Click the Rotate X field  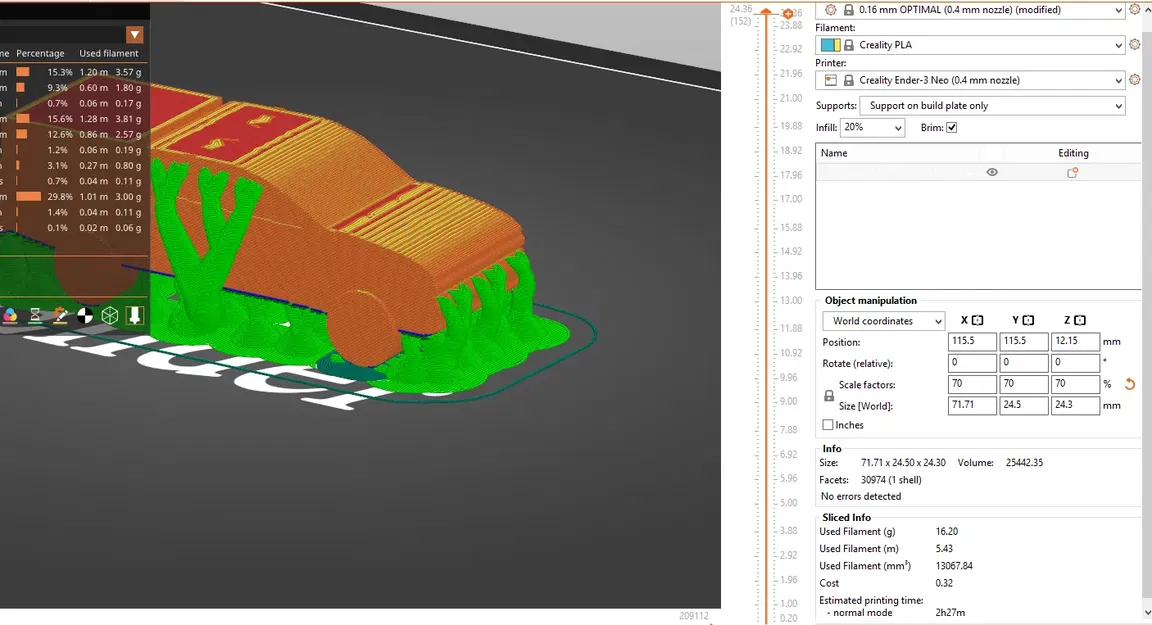click(x=972, y=363)
